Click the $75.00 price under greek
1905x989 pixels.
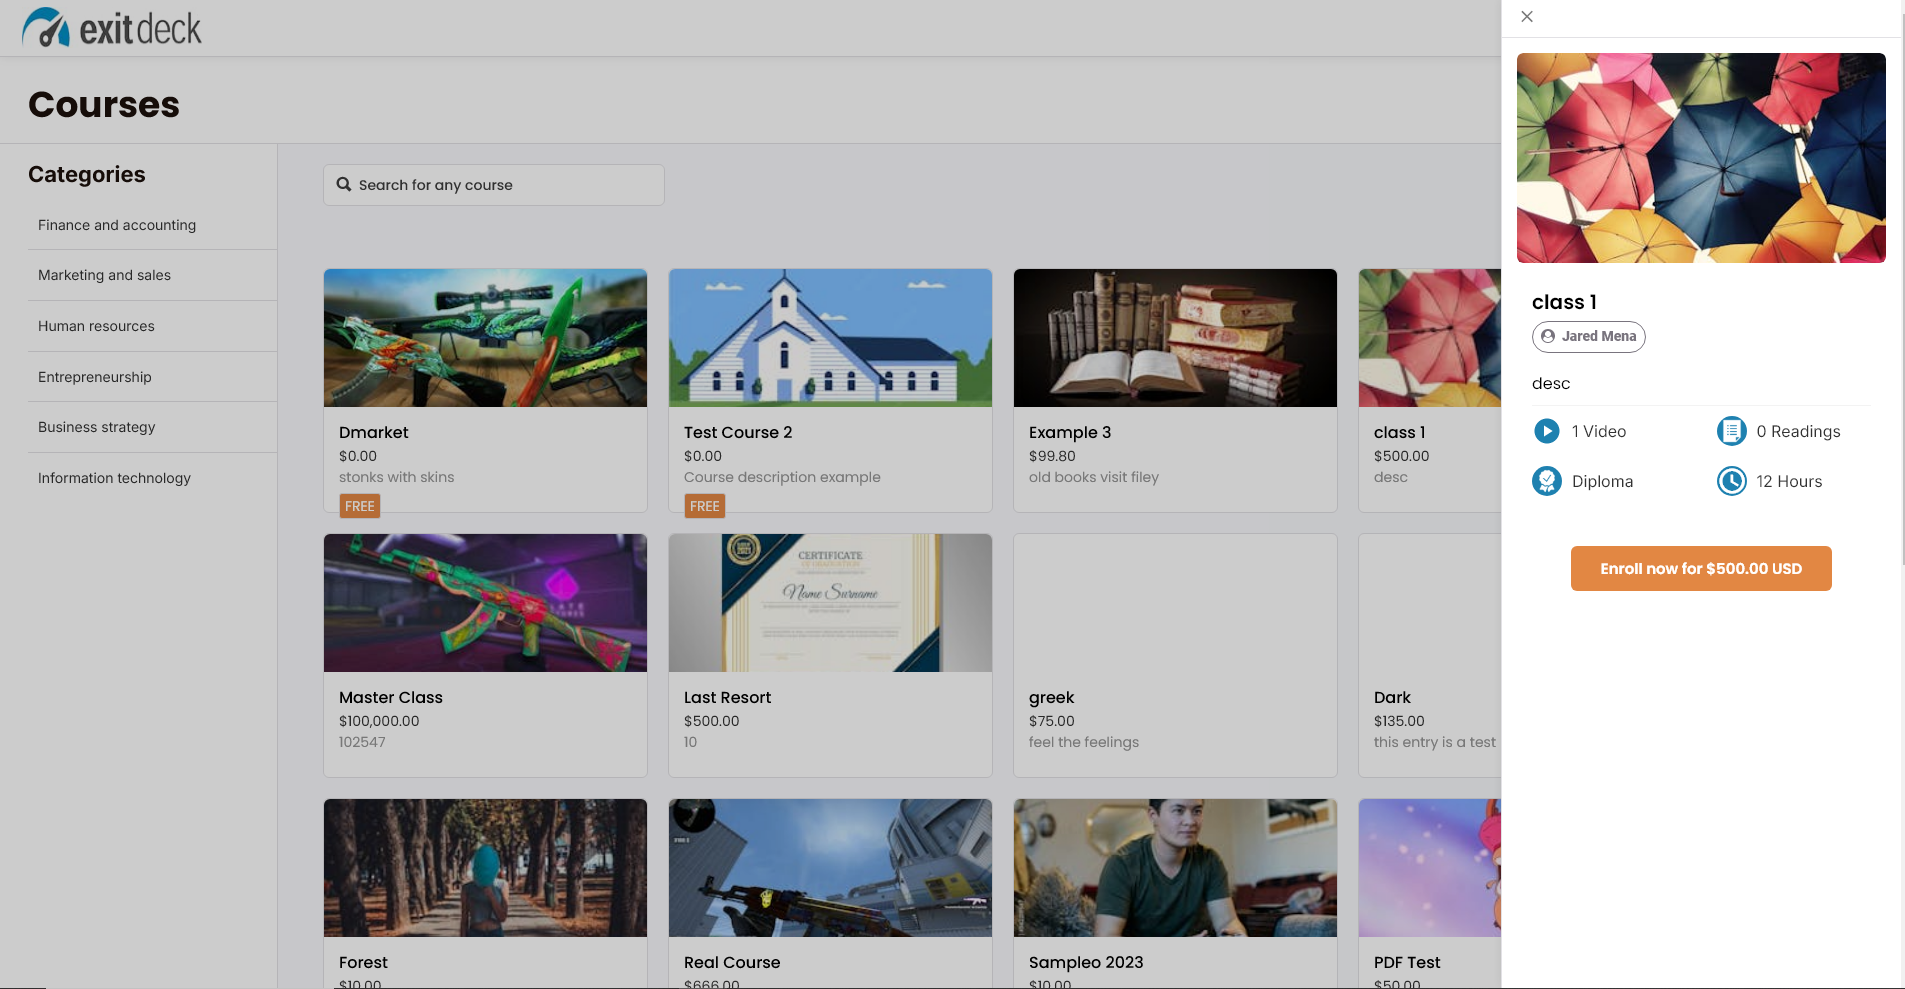pyautogui.click(x=1052, y=721)
